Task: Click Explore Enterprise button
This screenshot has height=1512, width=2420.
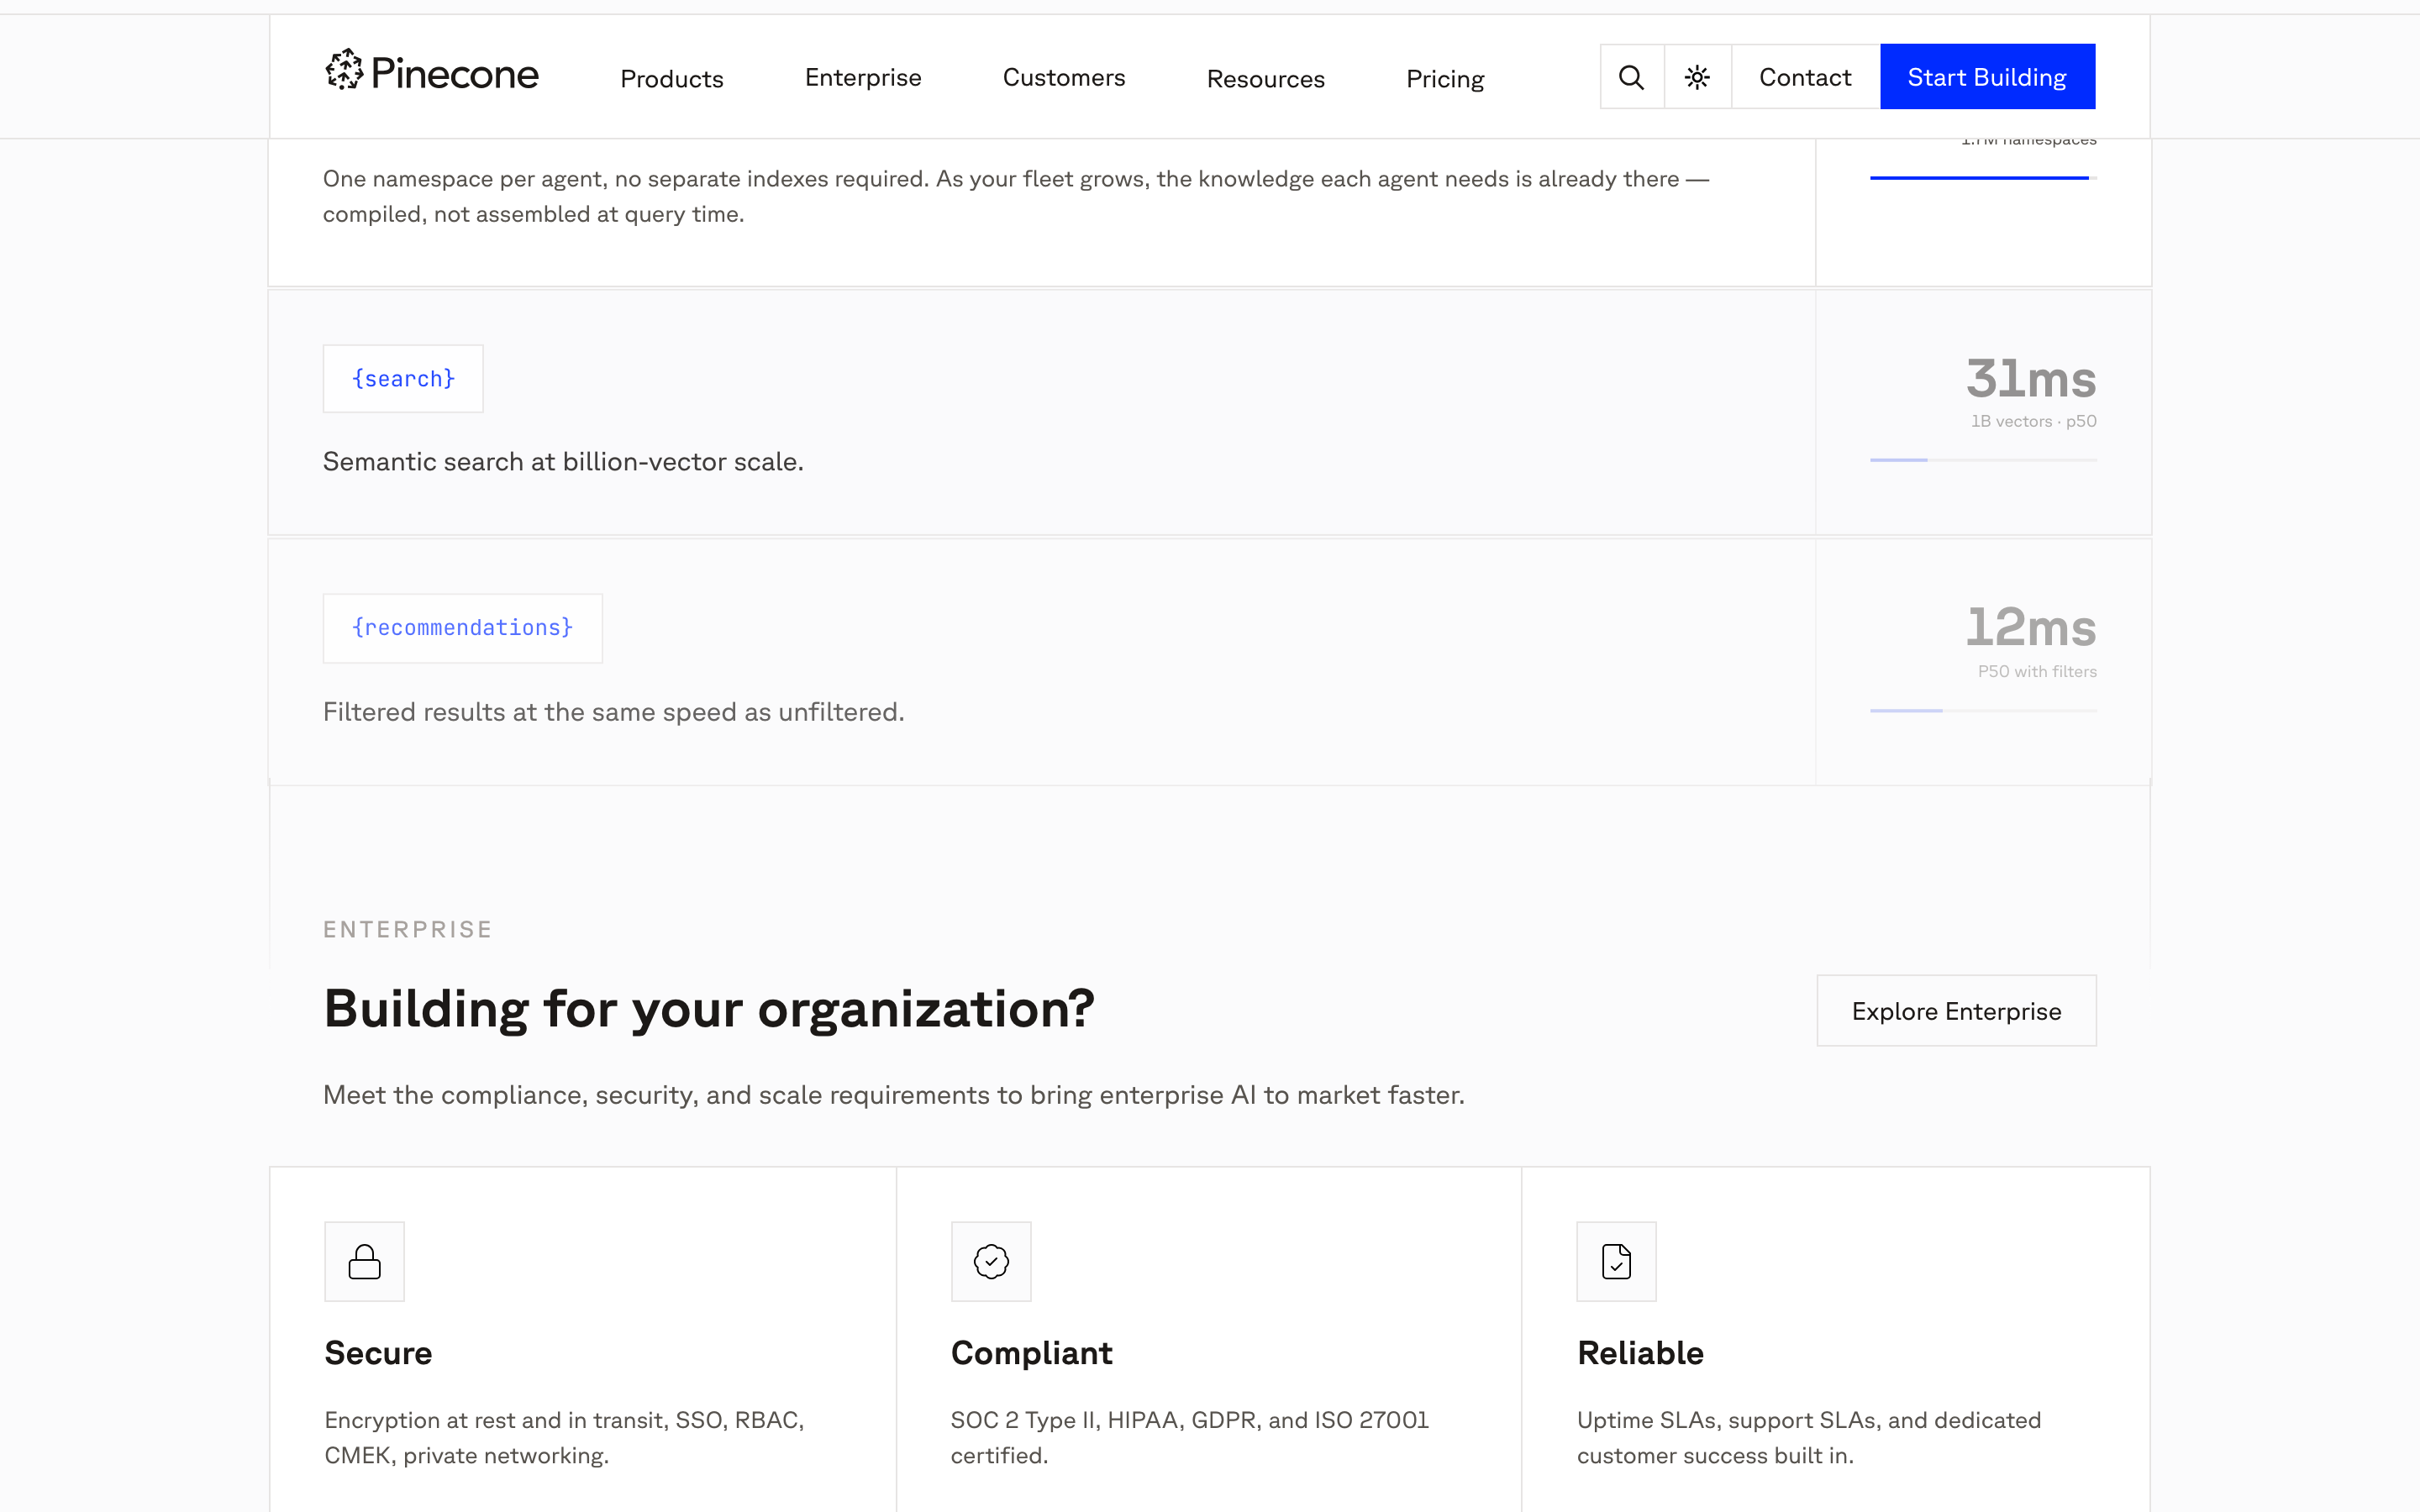Action: click(1956, 1011)
